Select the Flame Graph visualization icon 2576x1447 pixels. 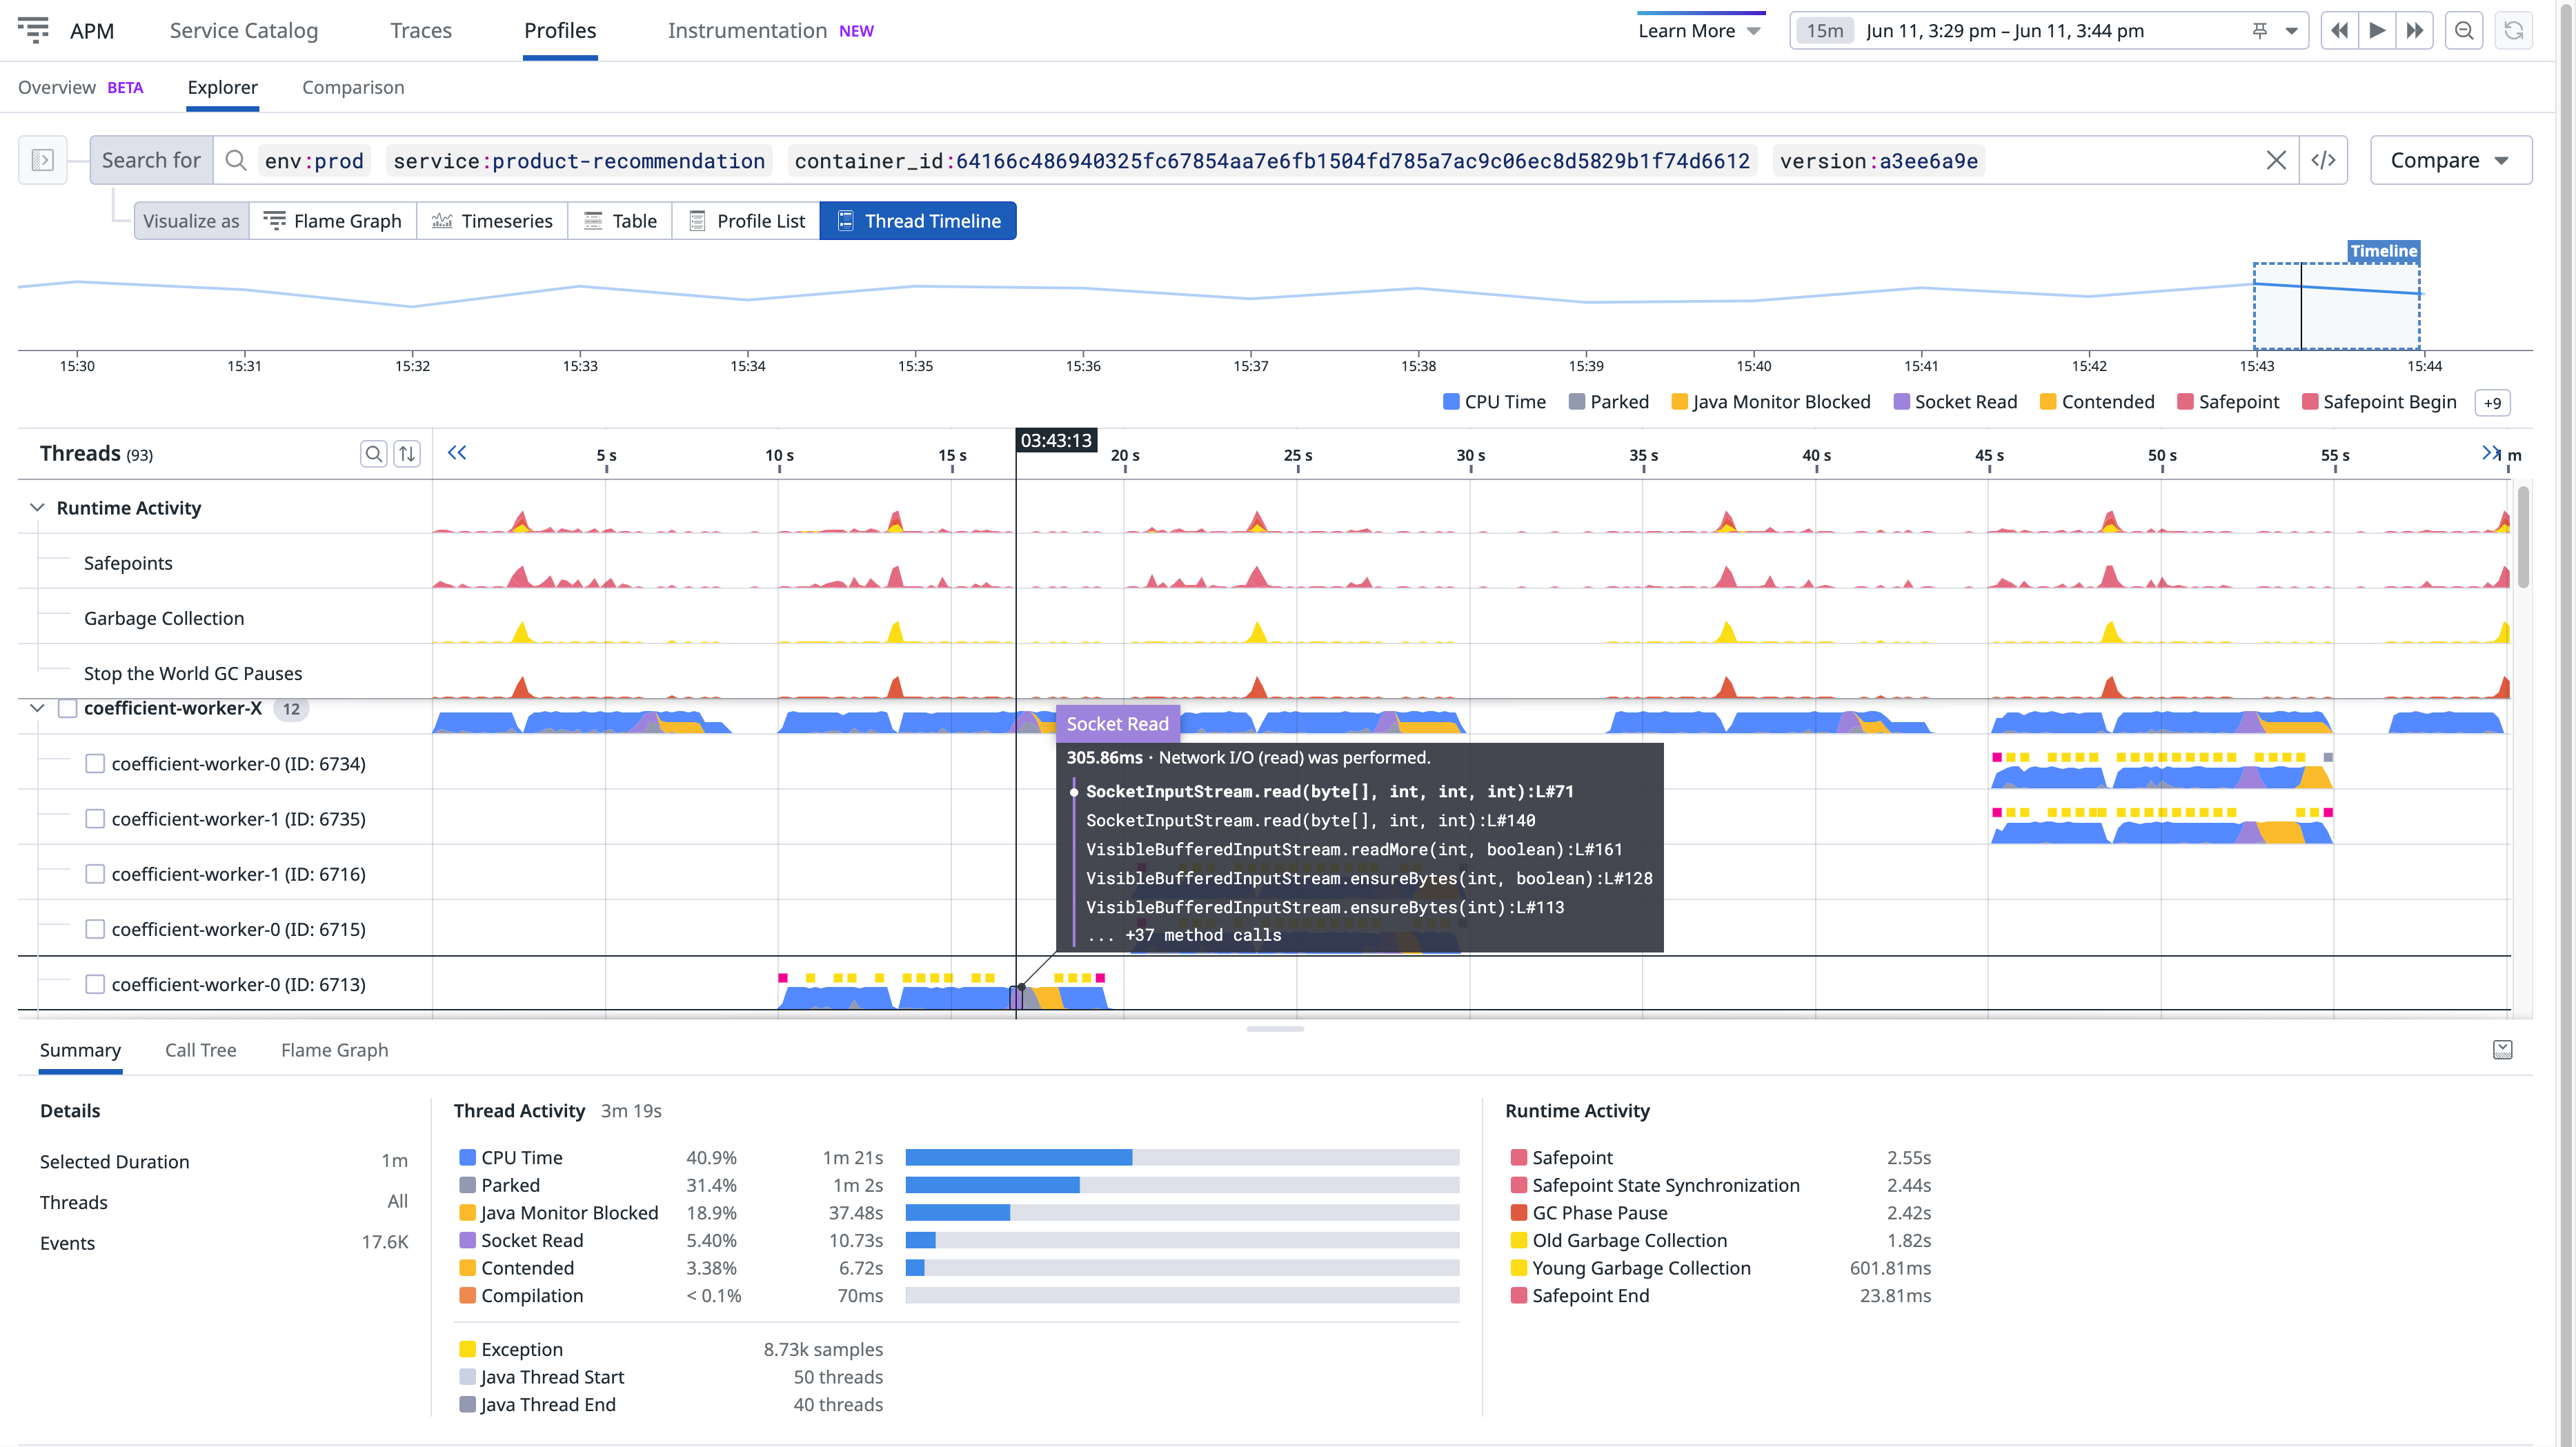point(276,220)
